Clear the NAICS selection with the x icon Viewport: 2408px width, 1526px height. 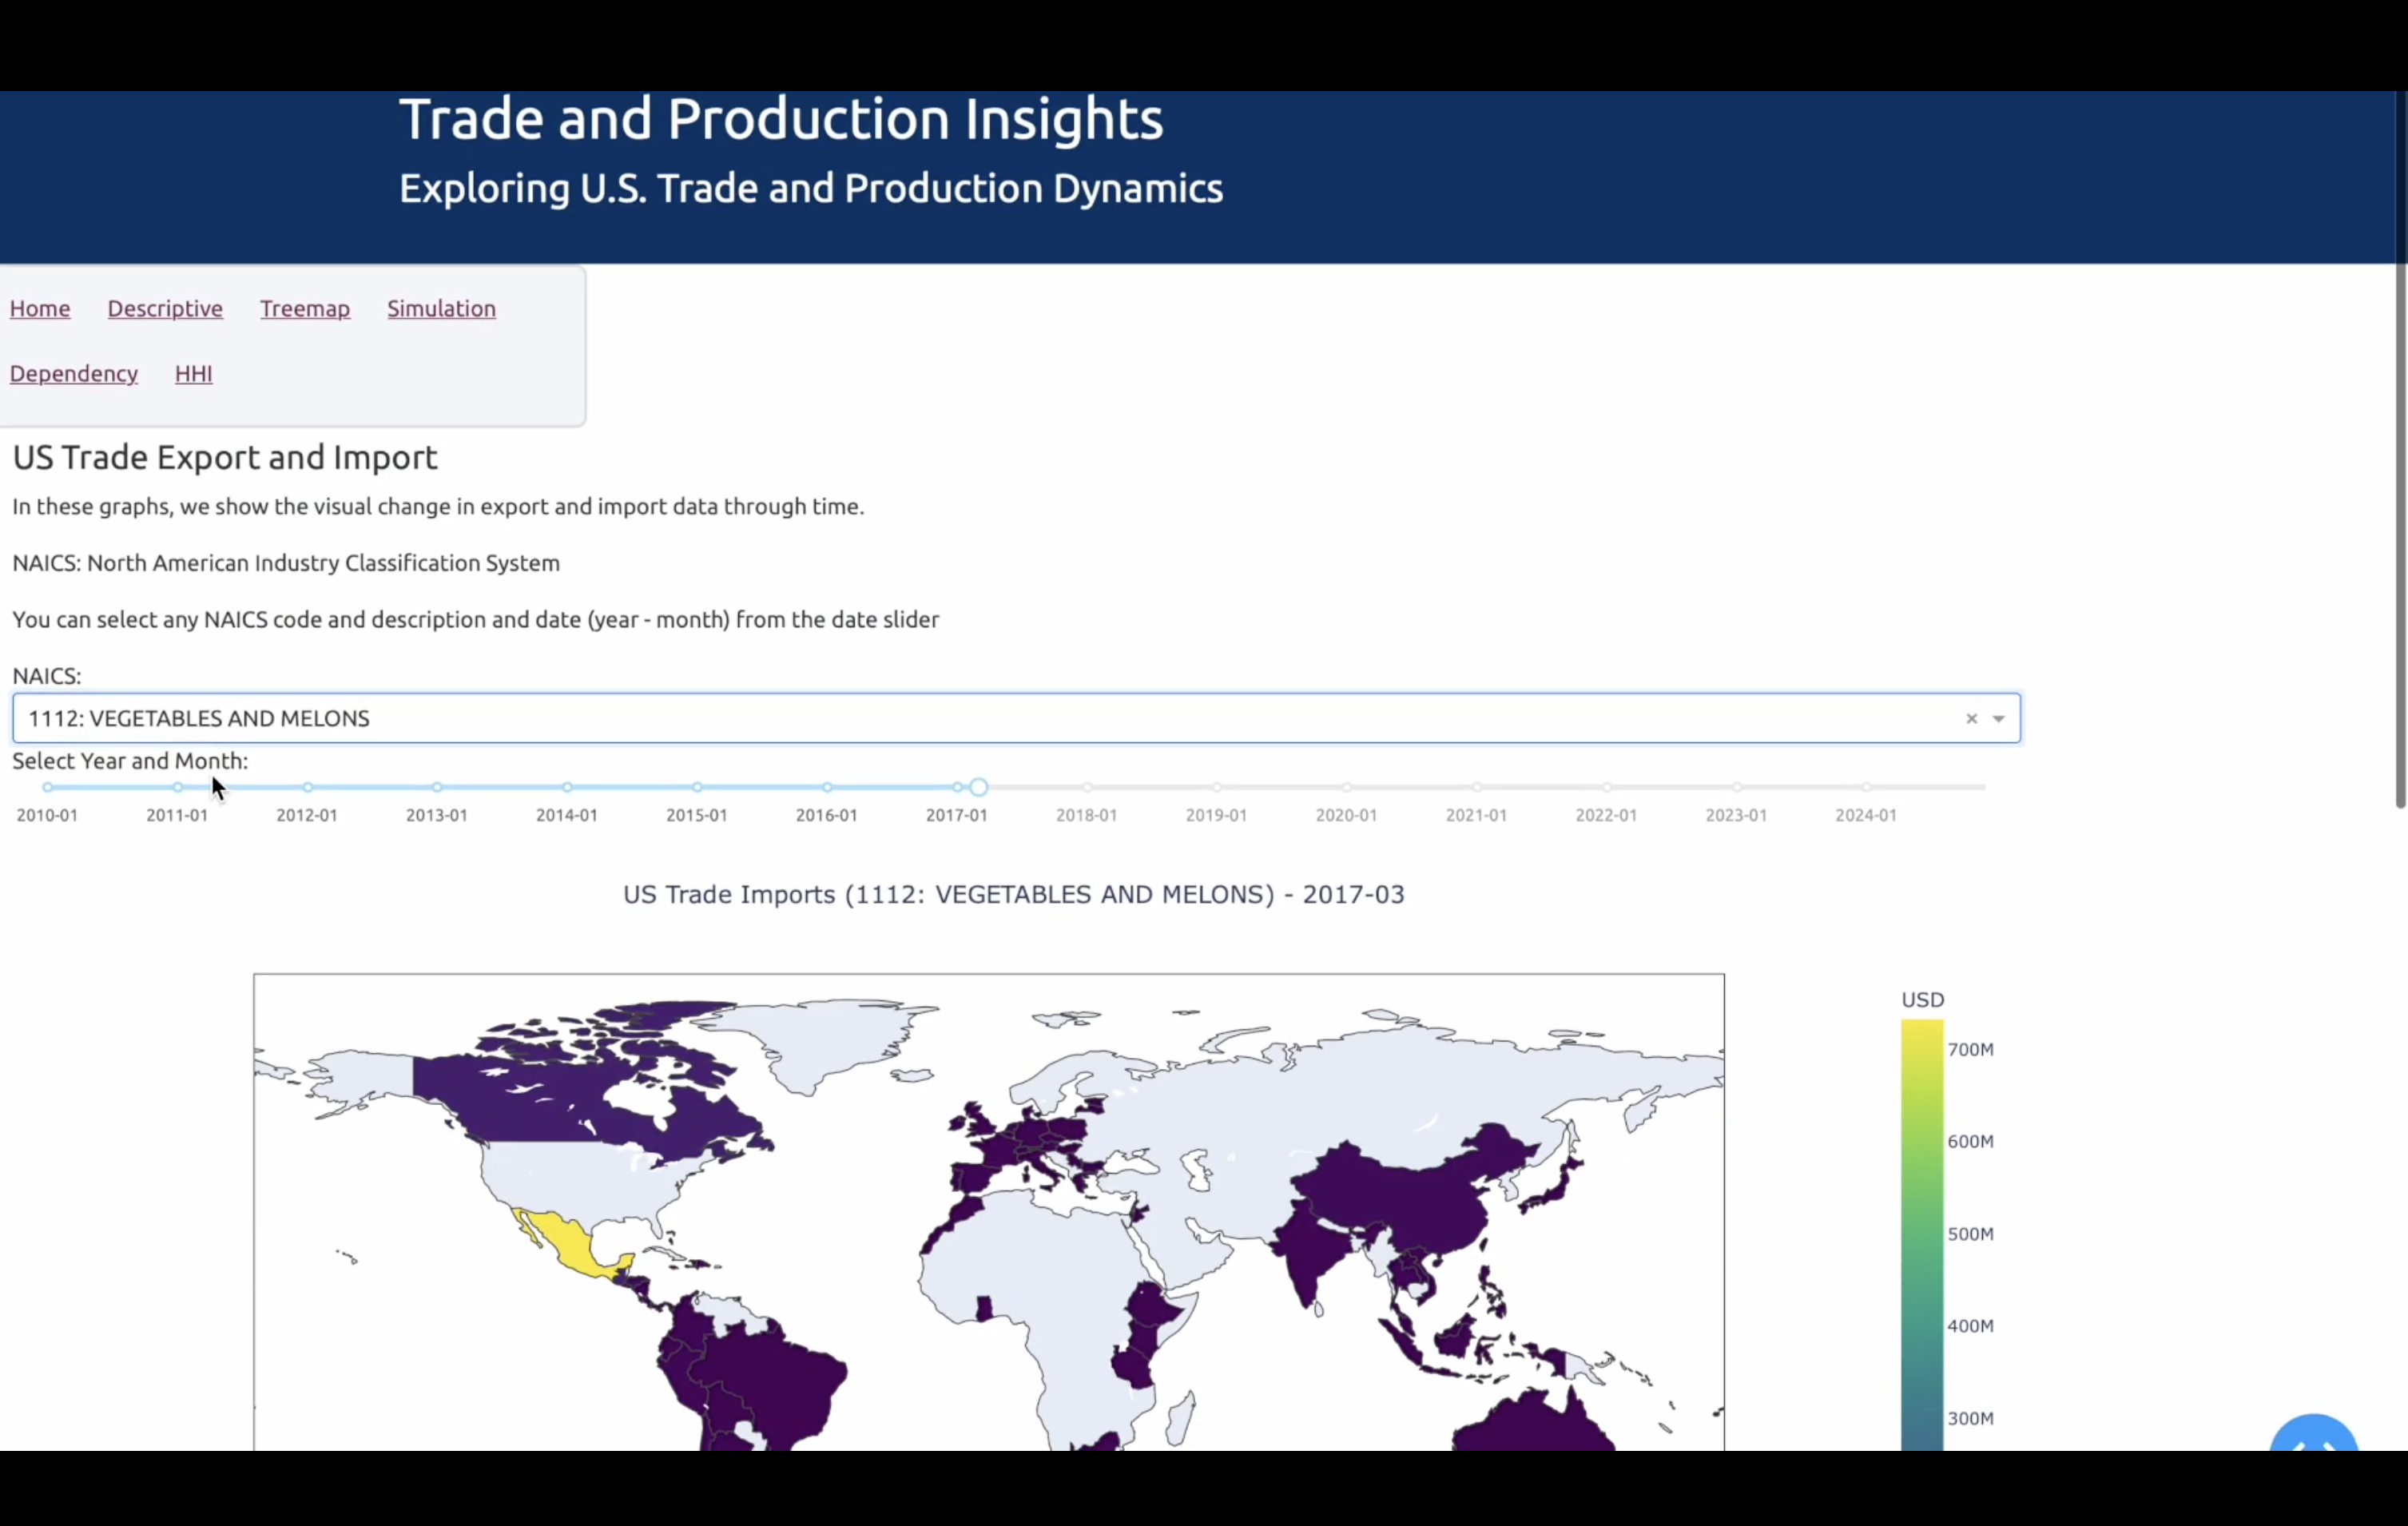tap(1971, 718)
